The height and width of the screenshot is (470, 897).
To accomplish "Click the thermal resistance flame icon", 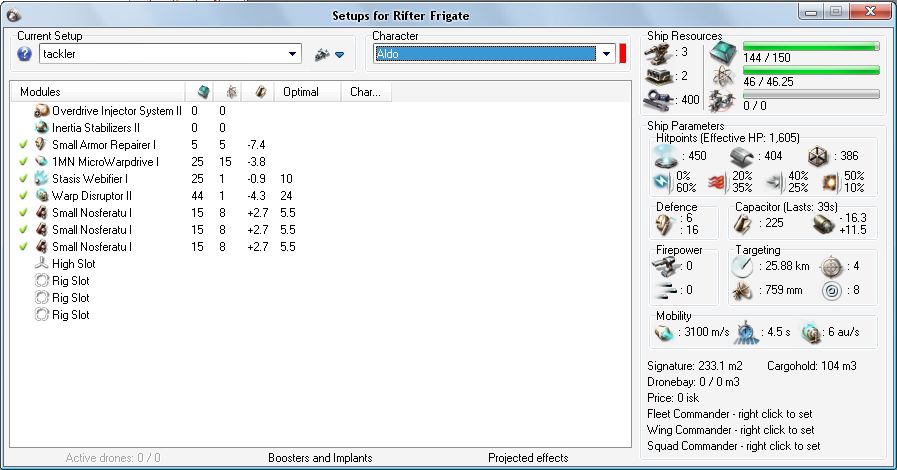I will pyautogui.click(x=717, y=182).
